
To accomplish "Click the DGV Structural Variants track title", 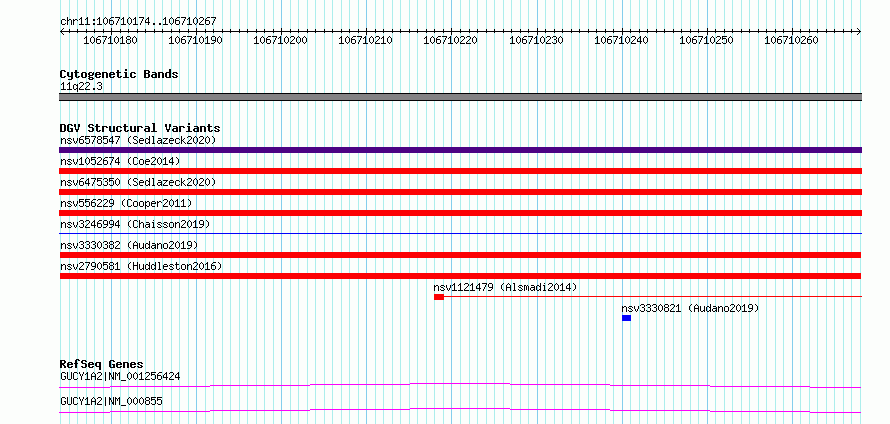I will (x=140, y=128).
